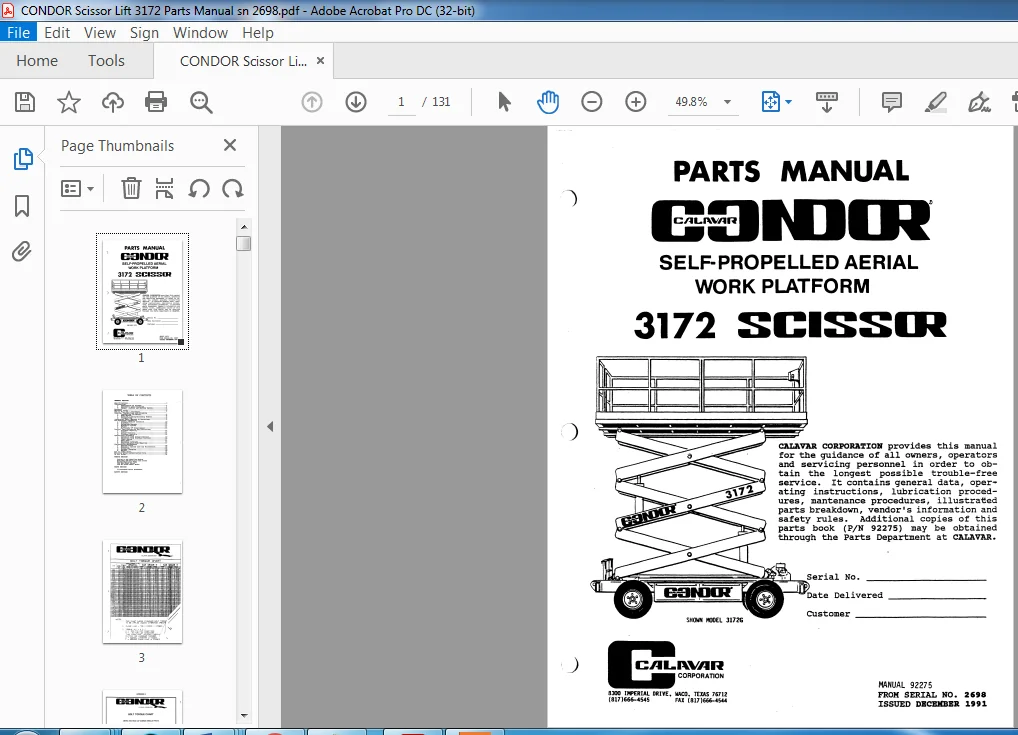Select the Highlight text pen tool
The image size is (1018, 735).
coord(936,102)
